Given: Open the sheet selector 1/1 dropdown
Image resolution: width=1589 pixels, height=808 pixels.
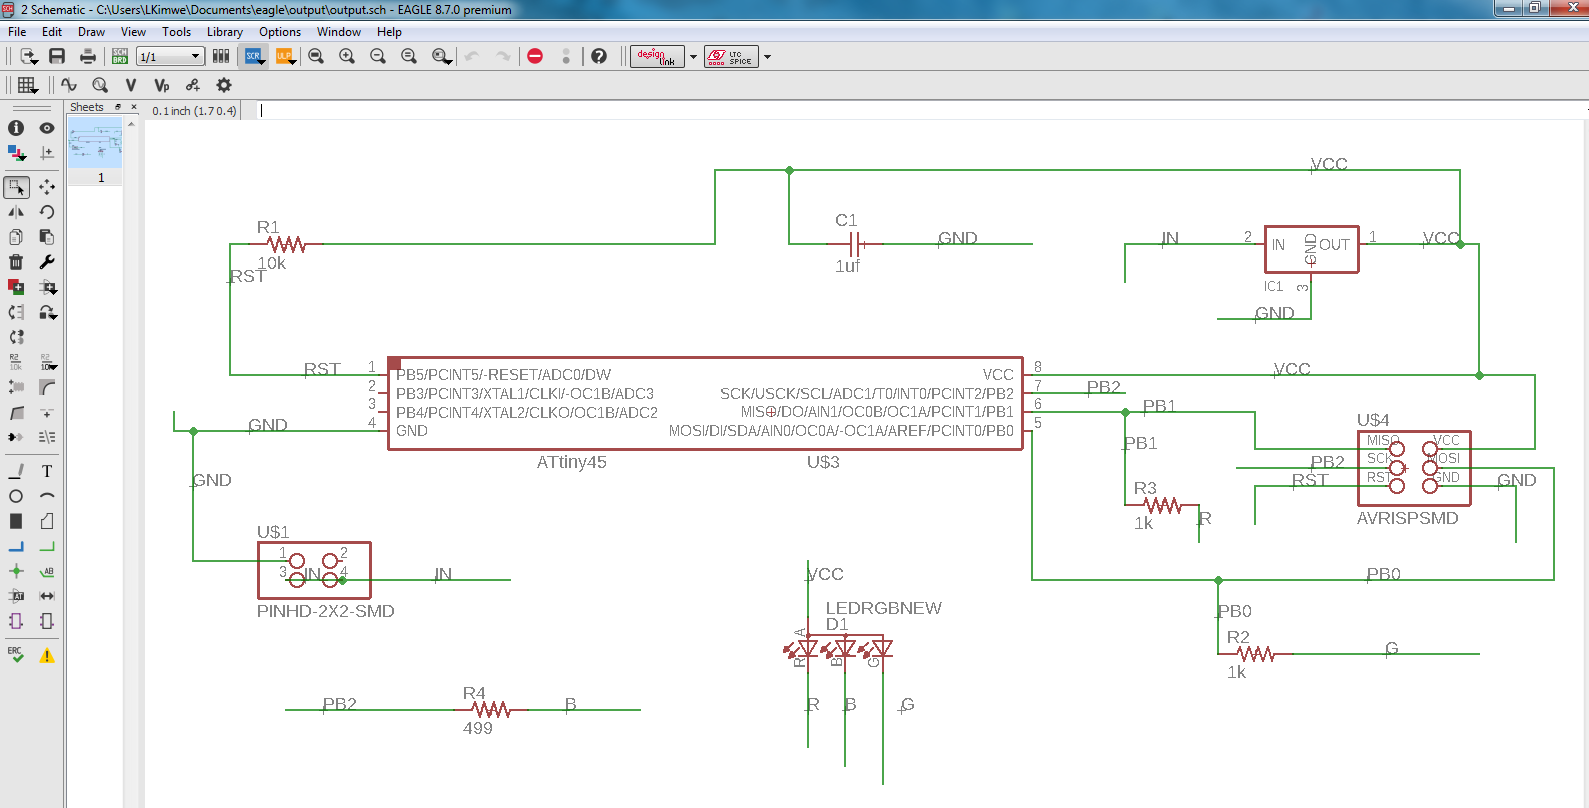Looking at the screenshot, I should [x=170, y=57].
